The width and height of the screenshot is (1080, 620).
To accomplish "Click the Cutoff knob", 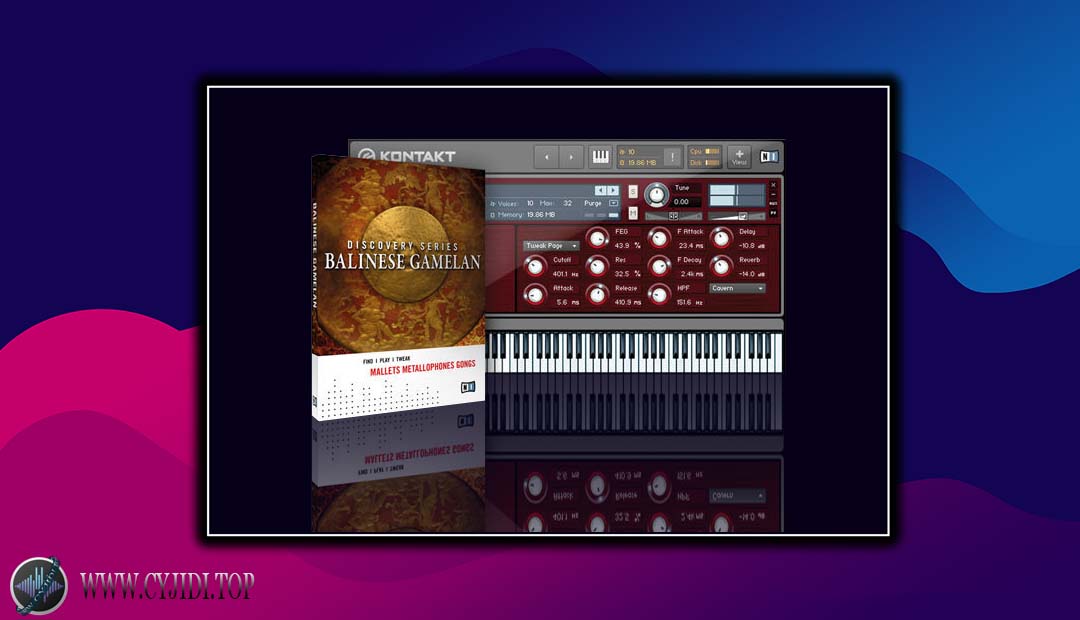I will [x=535, y=267].
